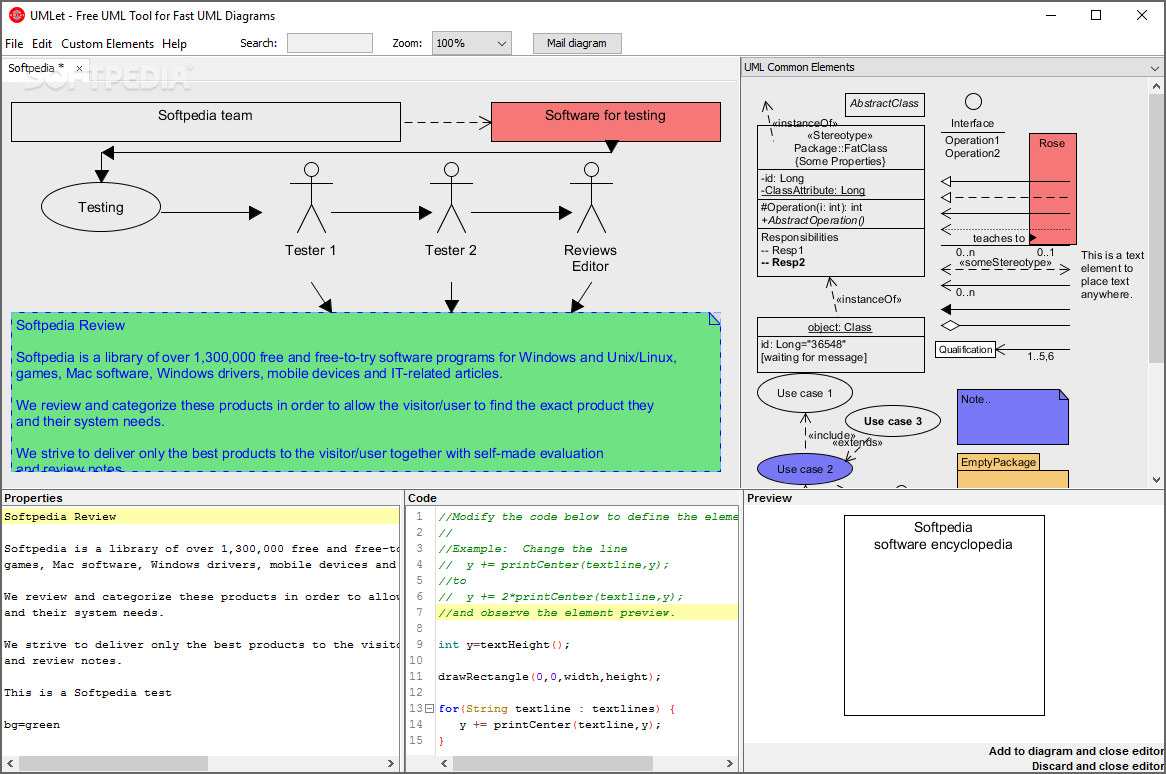The width and height of the screenshot is (1166, 774).
Task: Click the Code panel scrollbar right arrow
Action: 729,764
